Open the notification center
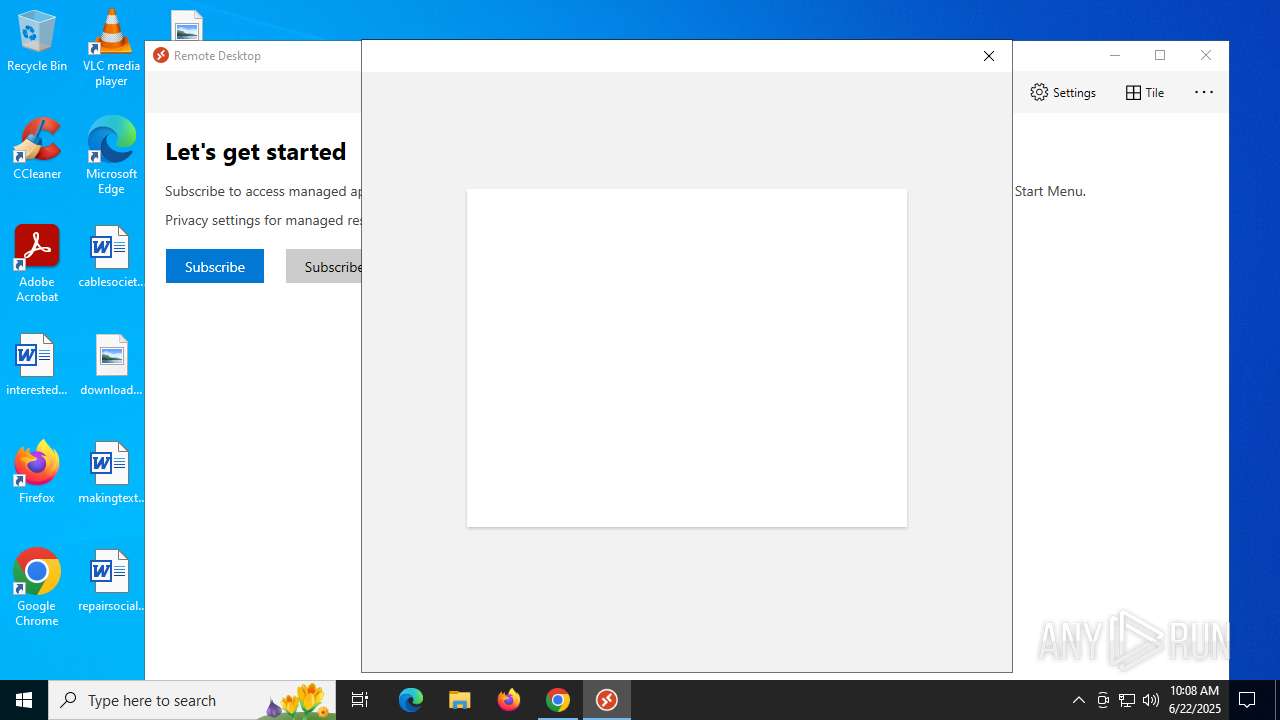This screenshot has height=720, width=1280. [1248, 700]
